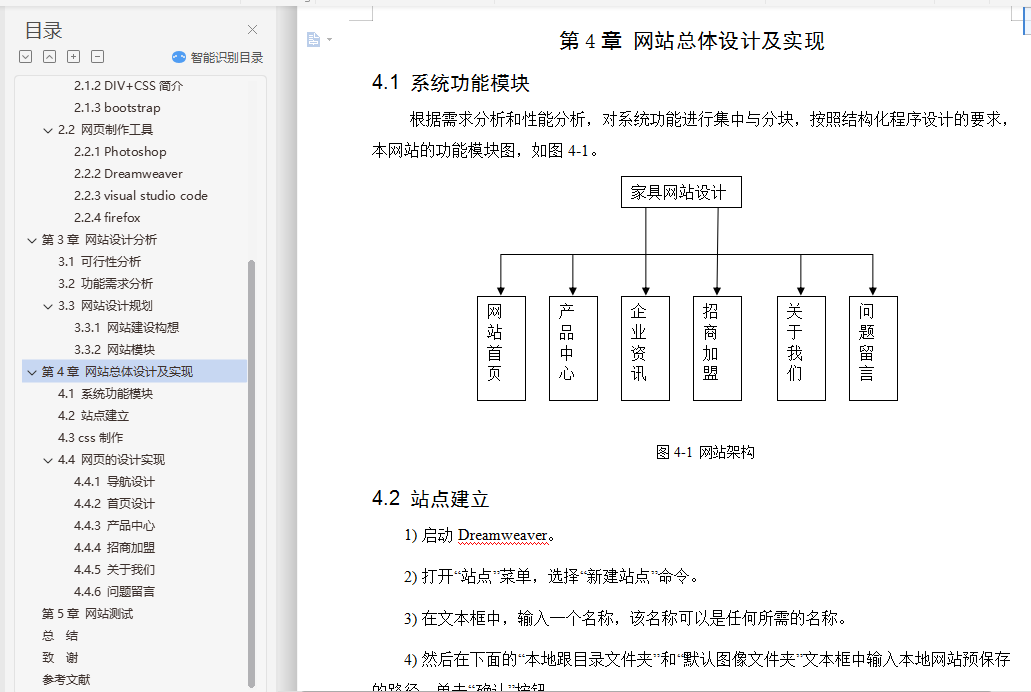Image resolution: width=1031 pixels, height=692 pixels.
Task: Jump to 2.2.1 Photoshop entry
Action: coord(120,151)
